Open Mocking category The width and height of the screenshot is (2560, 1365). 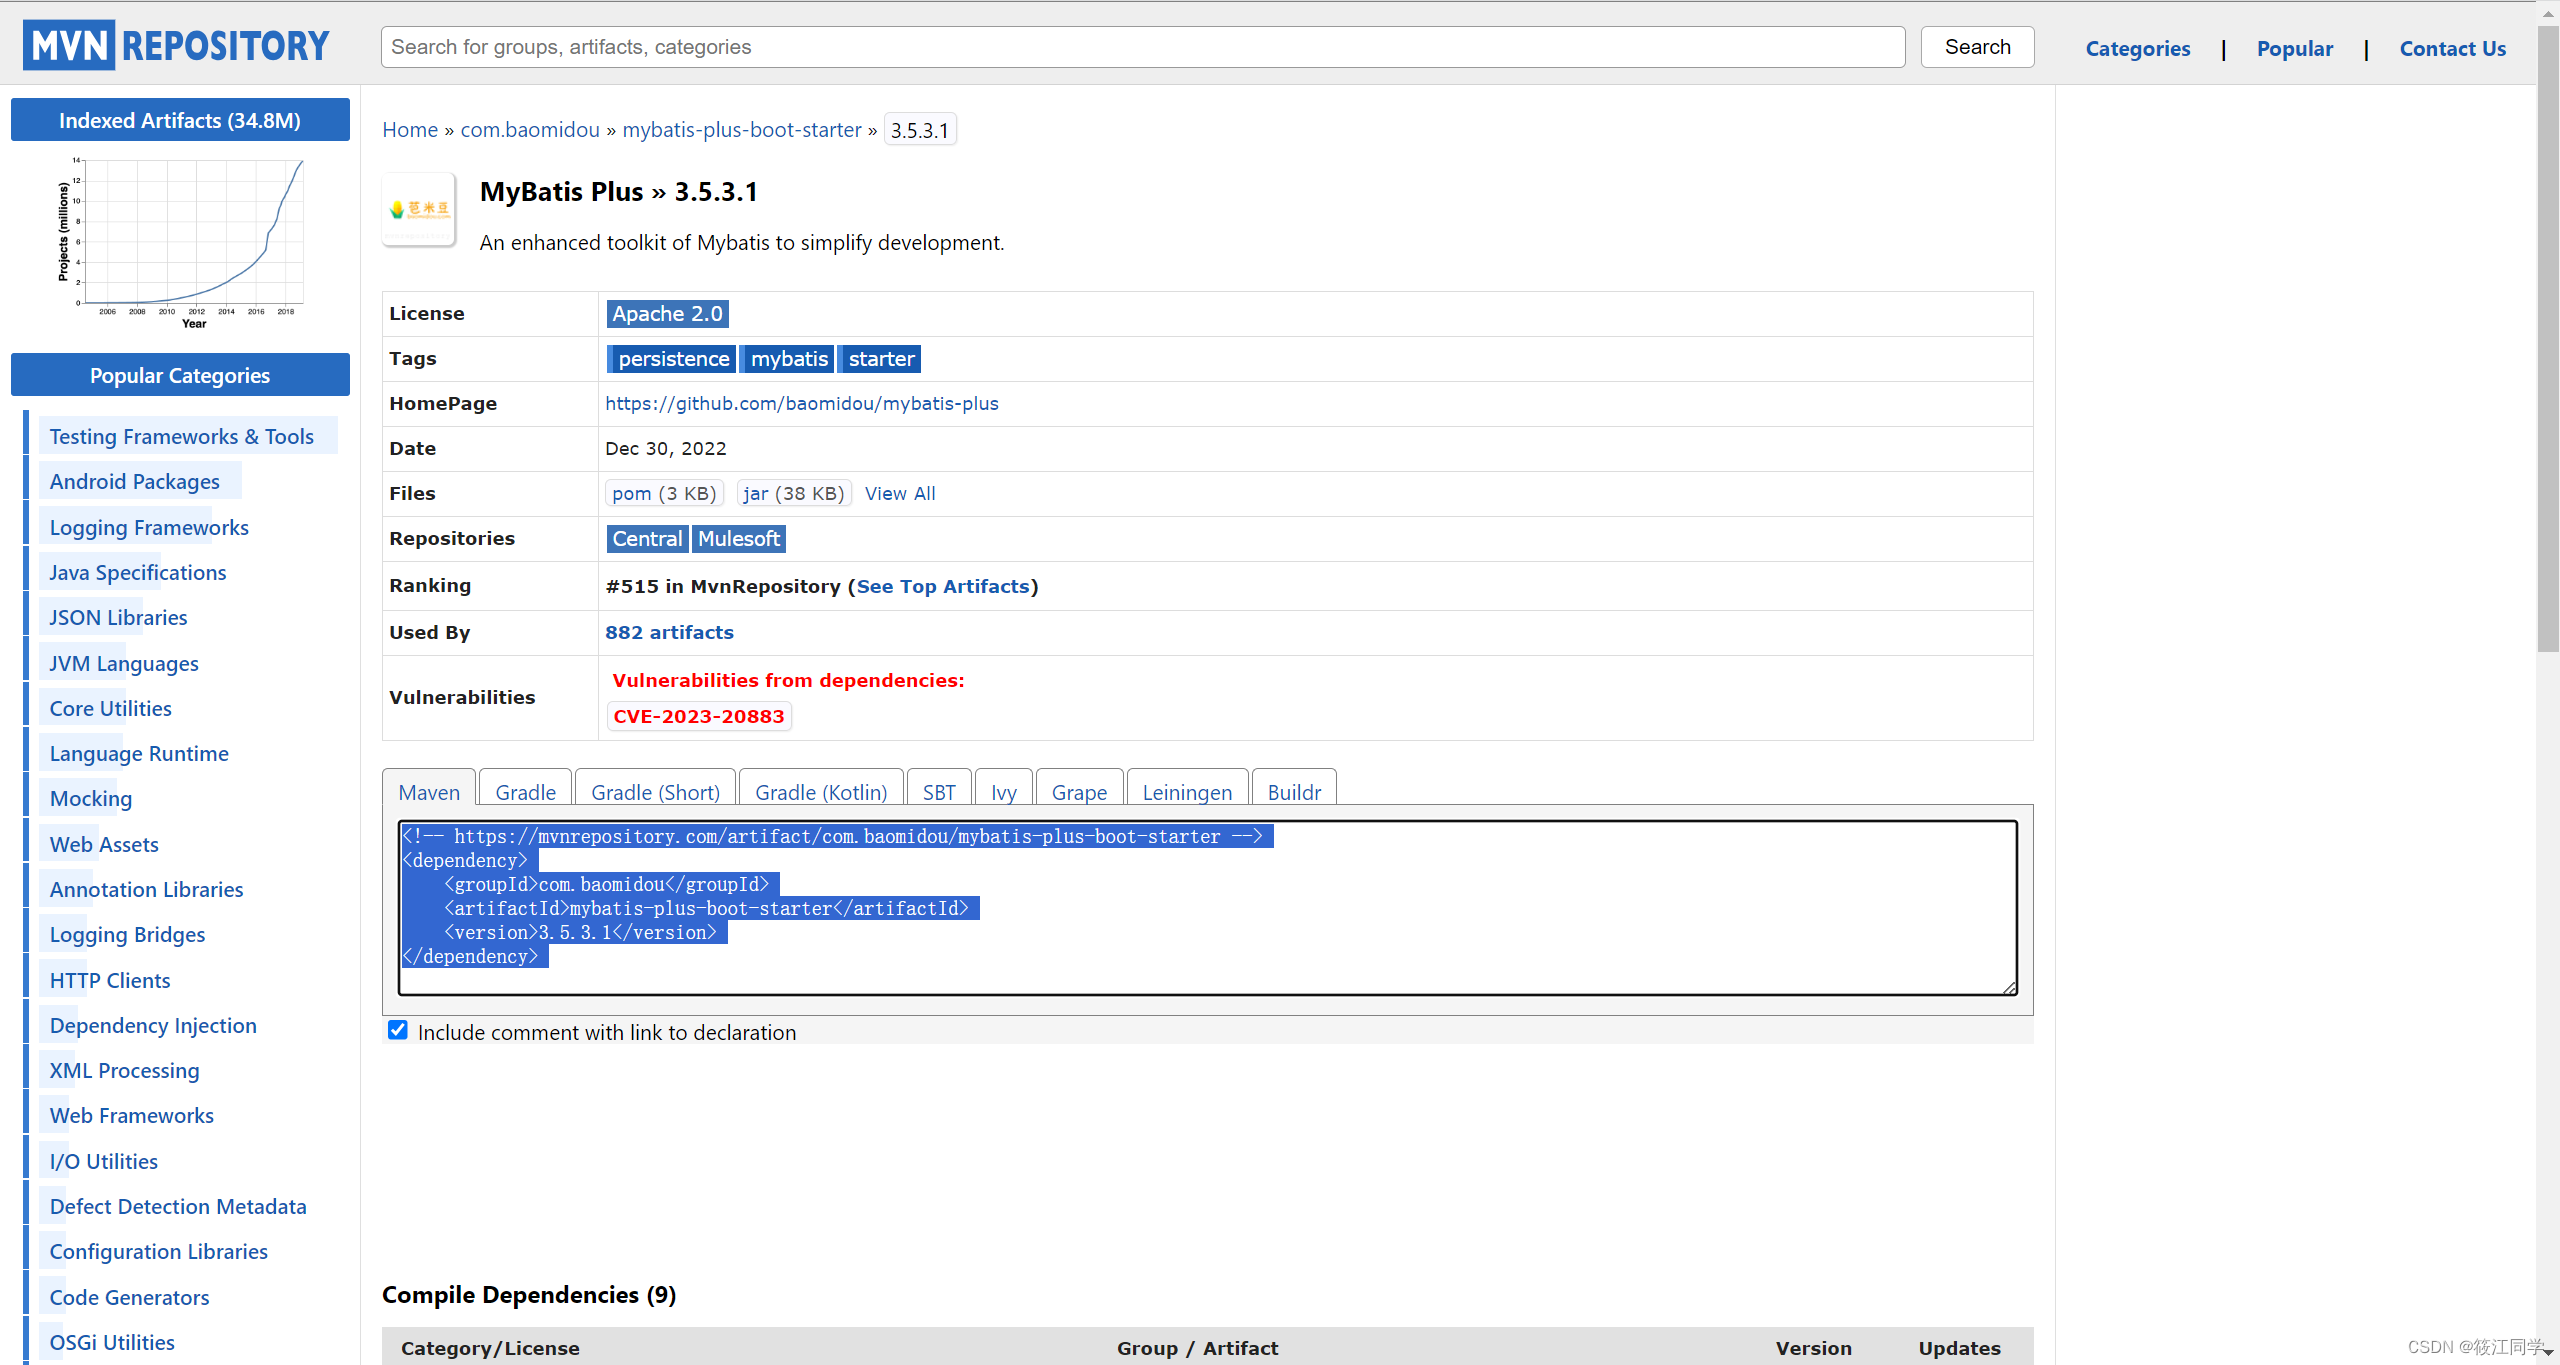[x=91, y=799]
